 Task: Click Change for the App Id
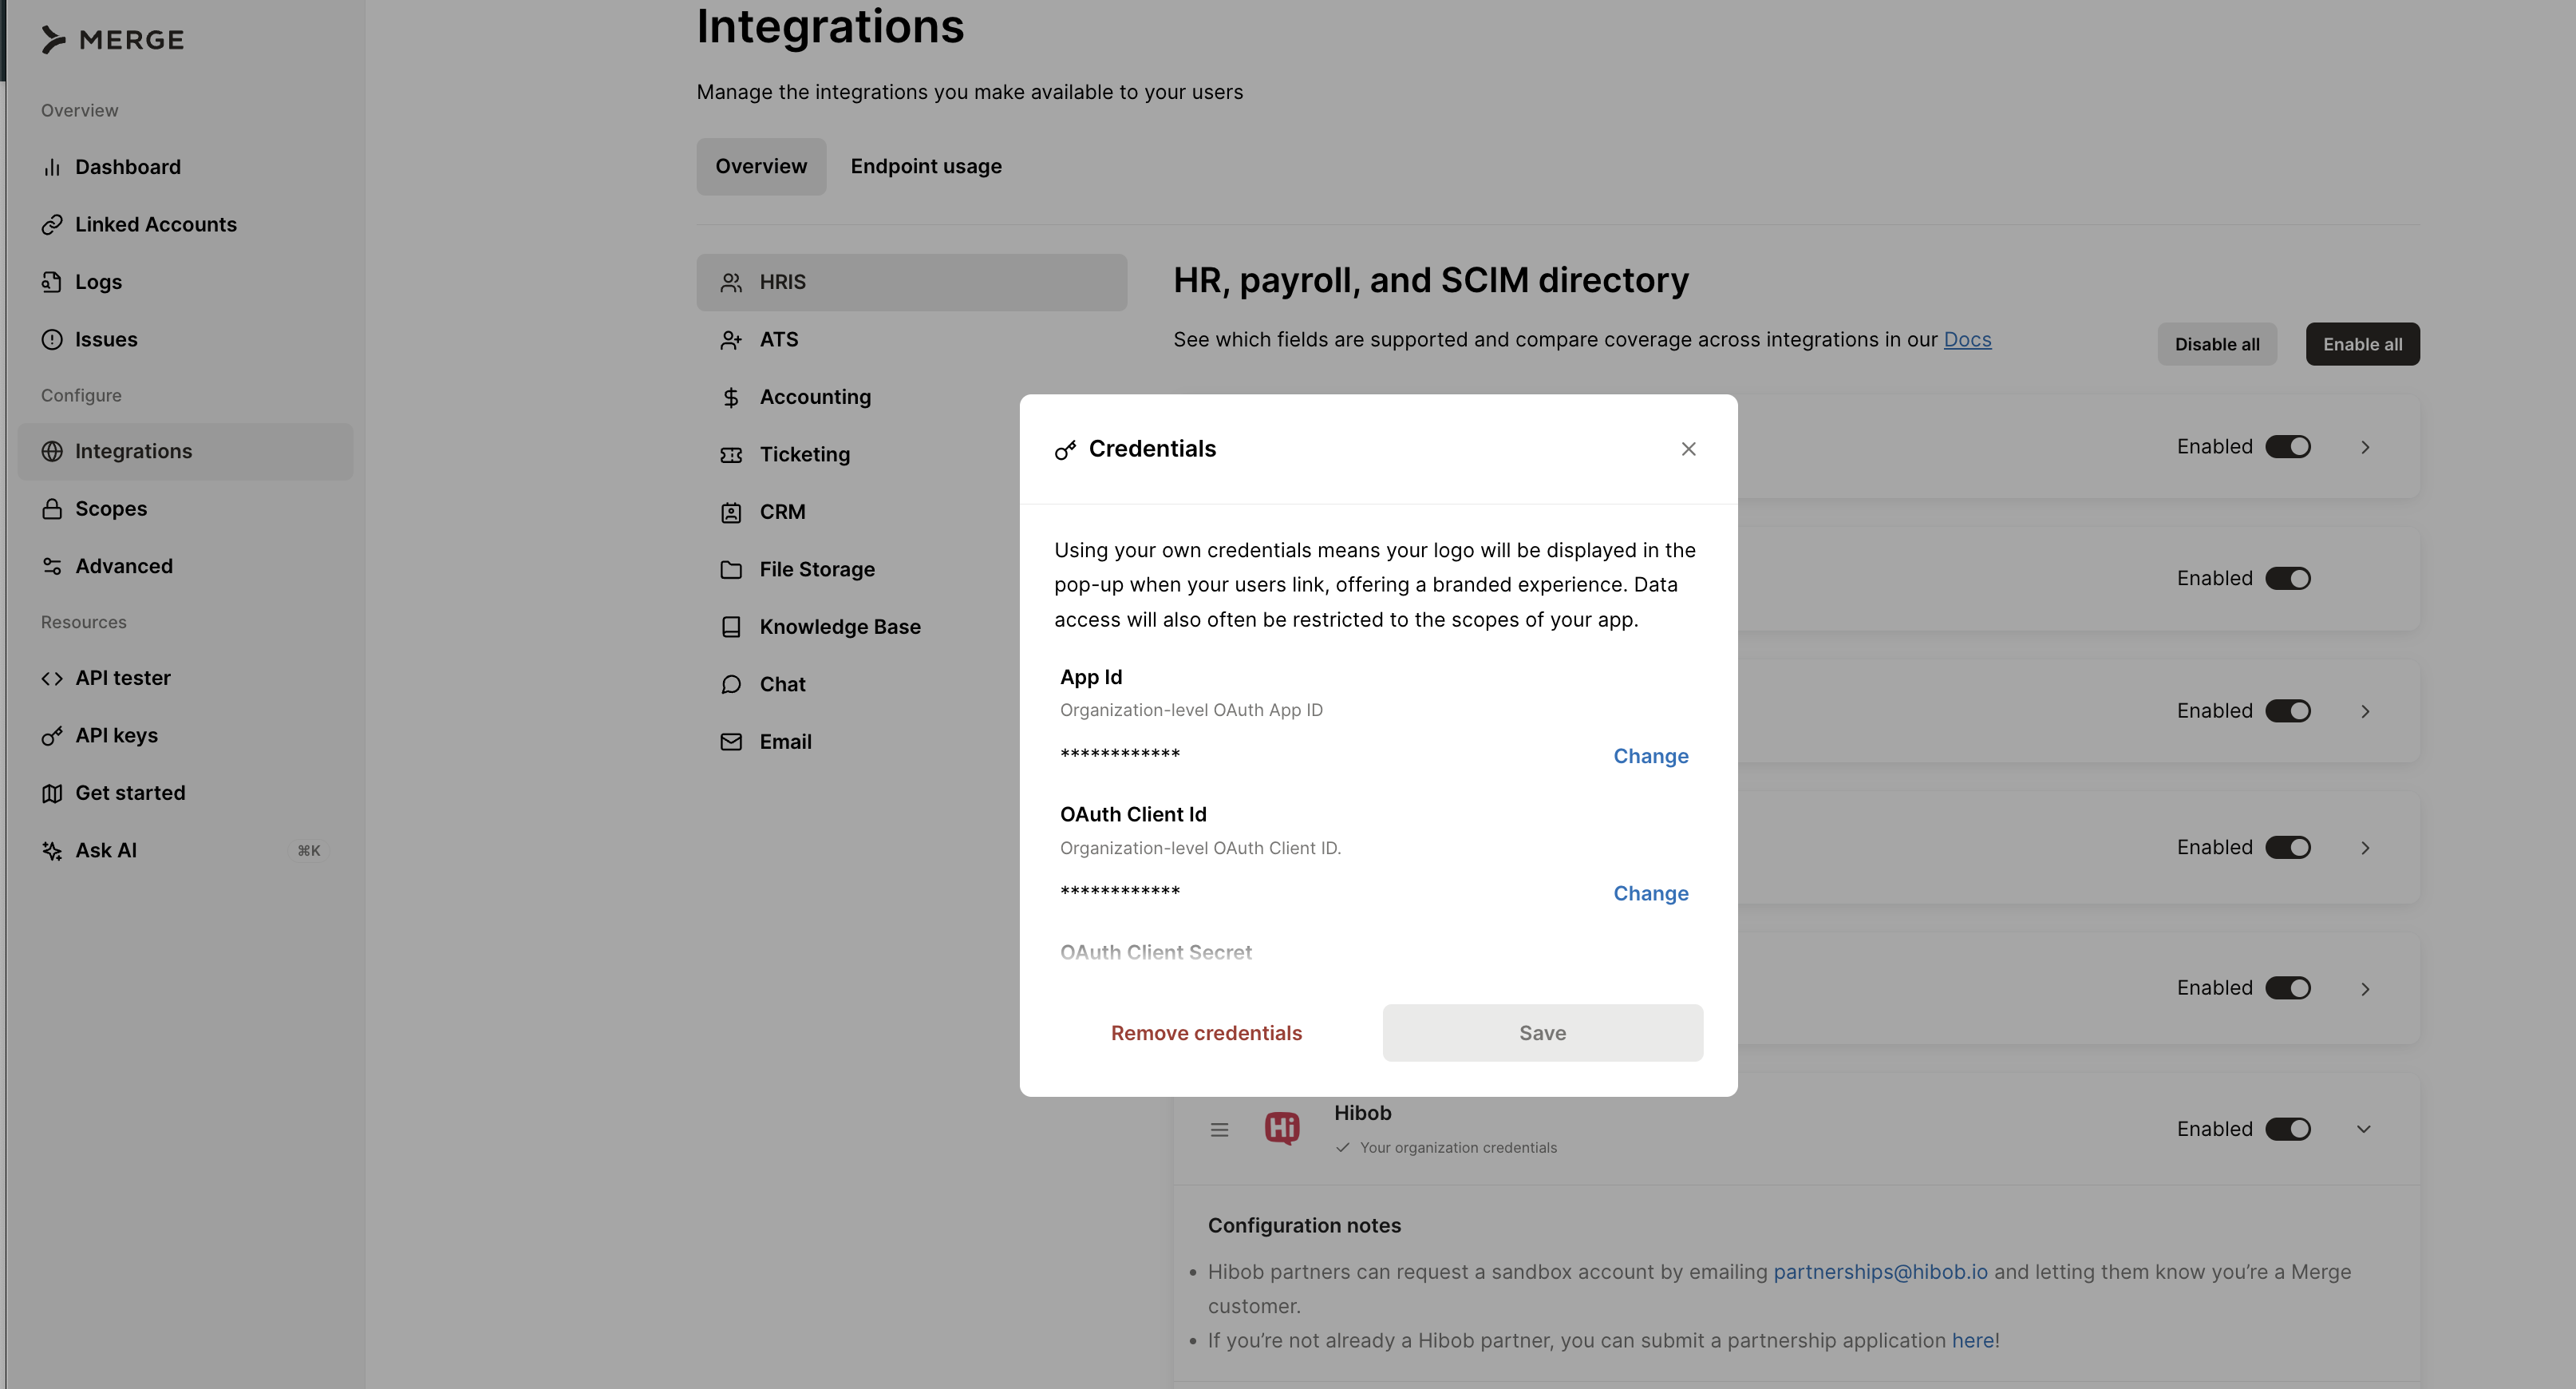pyautogui.click(x=1650, y=756)
